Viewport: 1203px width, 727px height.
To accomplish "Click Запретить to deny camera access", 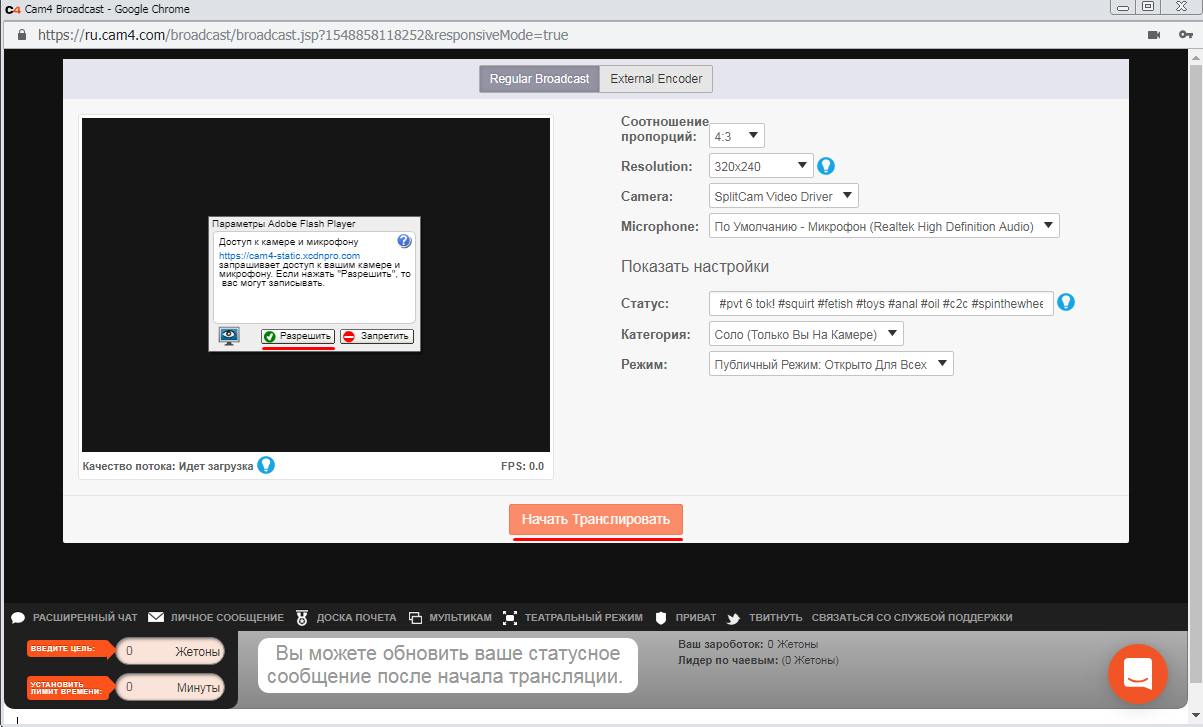I will [376, 336].
